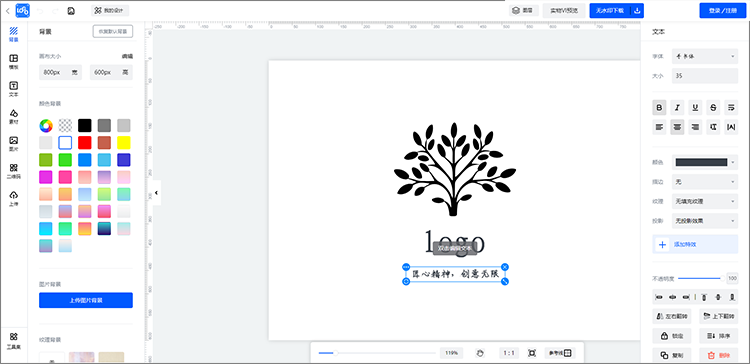Viewport: 750px width, 364px height.
Task: Click the opacity value box showing 100
Action: click(732, 278)
